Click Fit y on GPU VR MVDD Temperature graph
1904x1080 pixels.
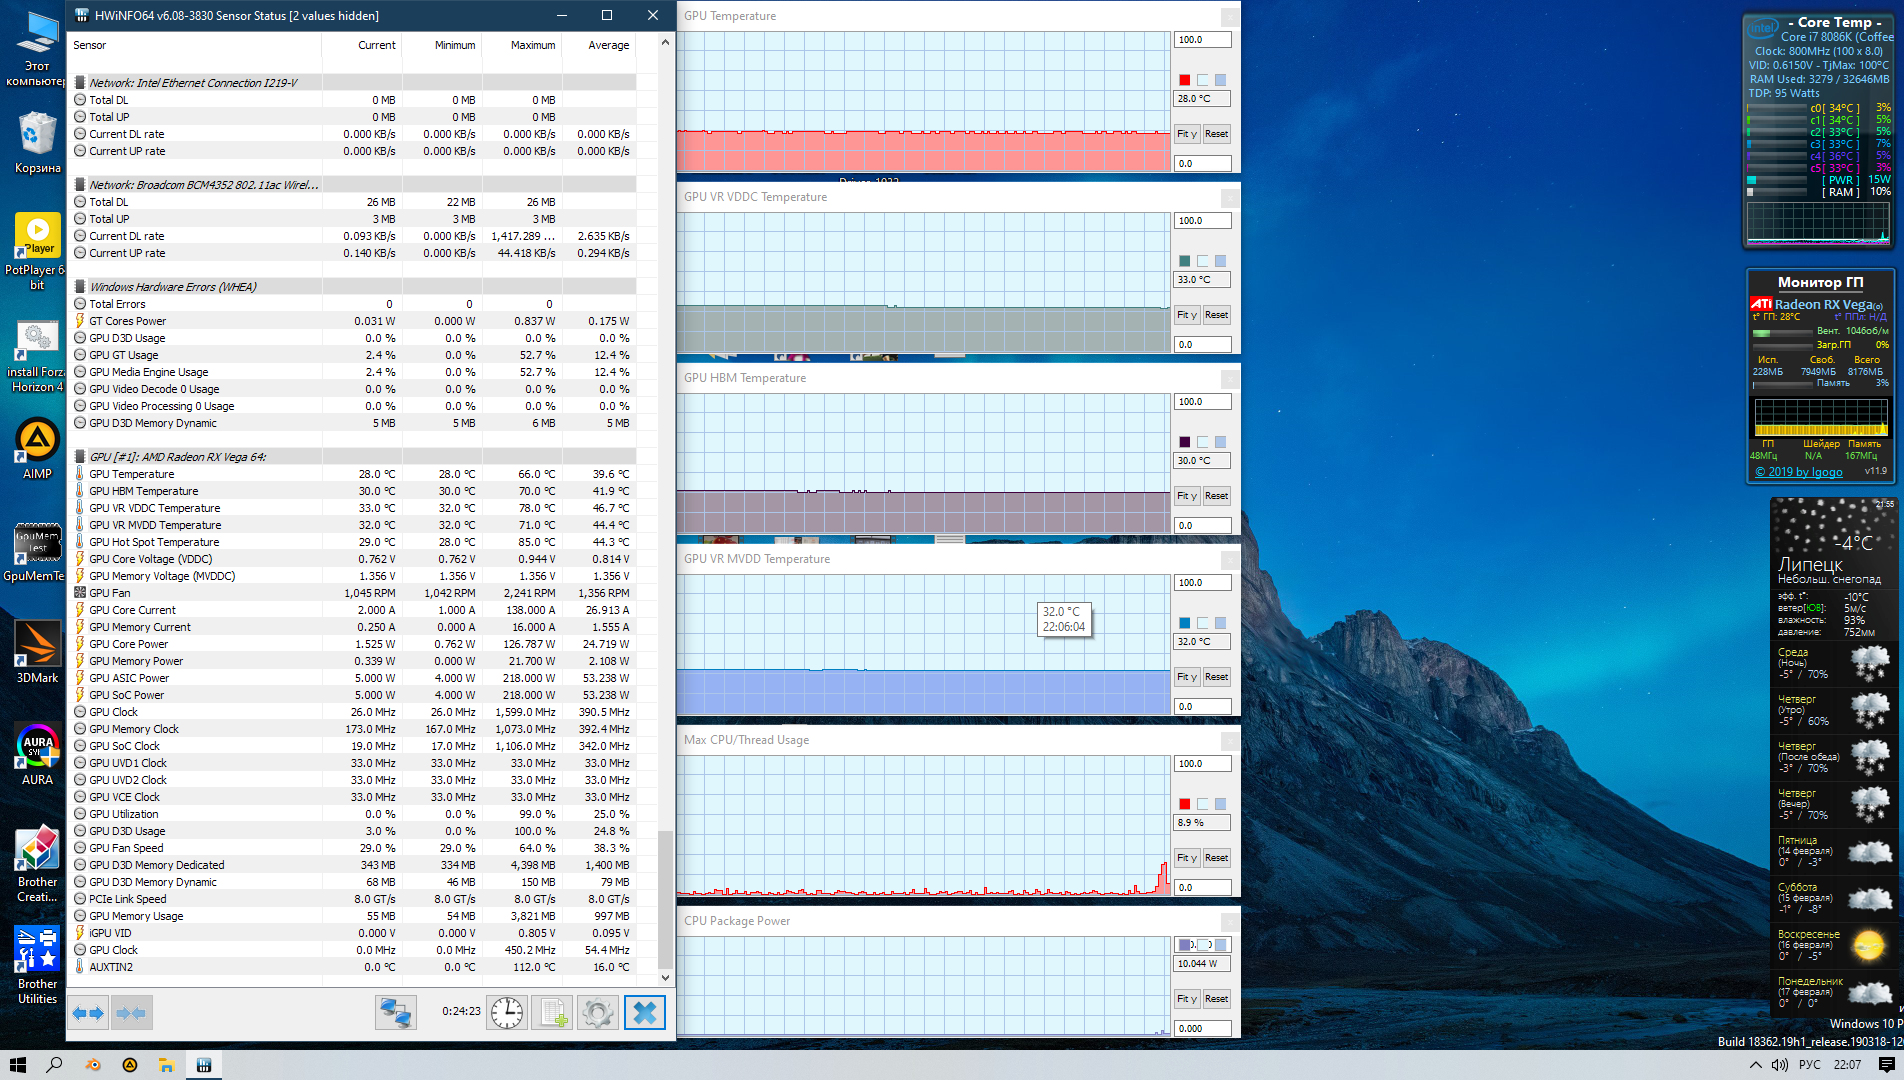pyautogui.click(x=1187, y=677)
